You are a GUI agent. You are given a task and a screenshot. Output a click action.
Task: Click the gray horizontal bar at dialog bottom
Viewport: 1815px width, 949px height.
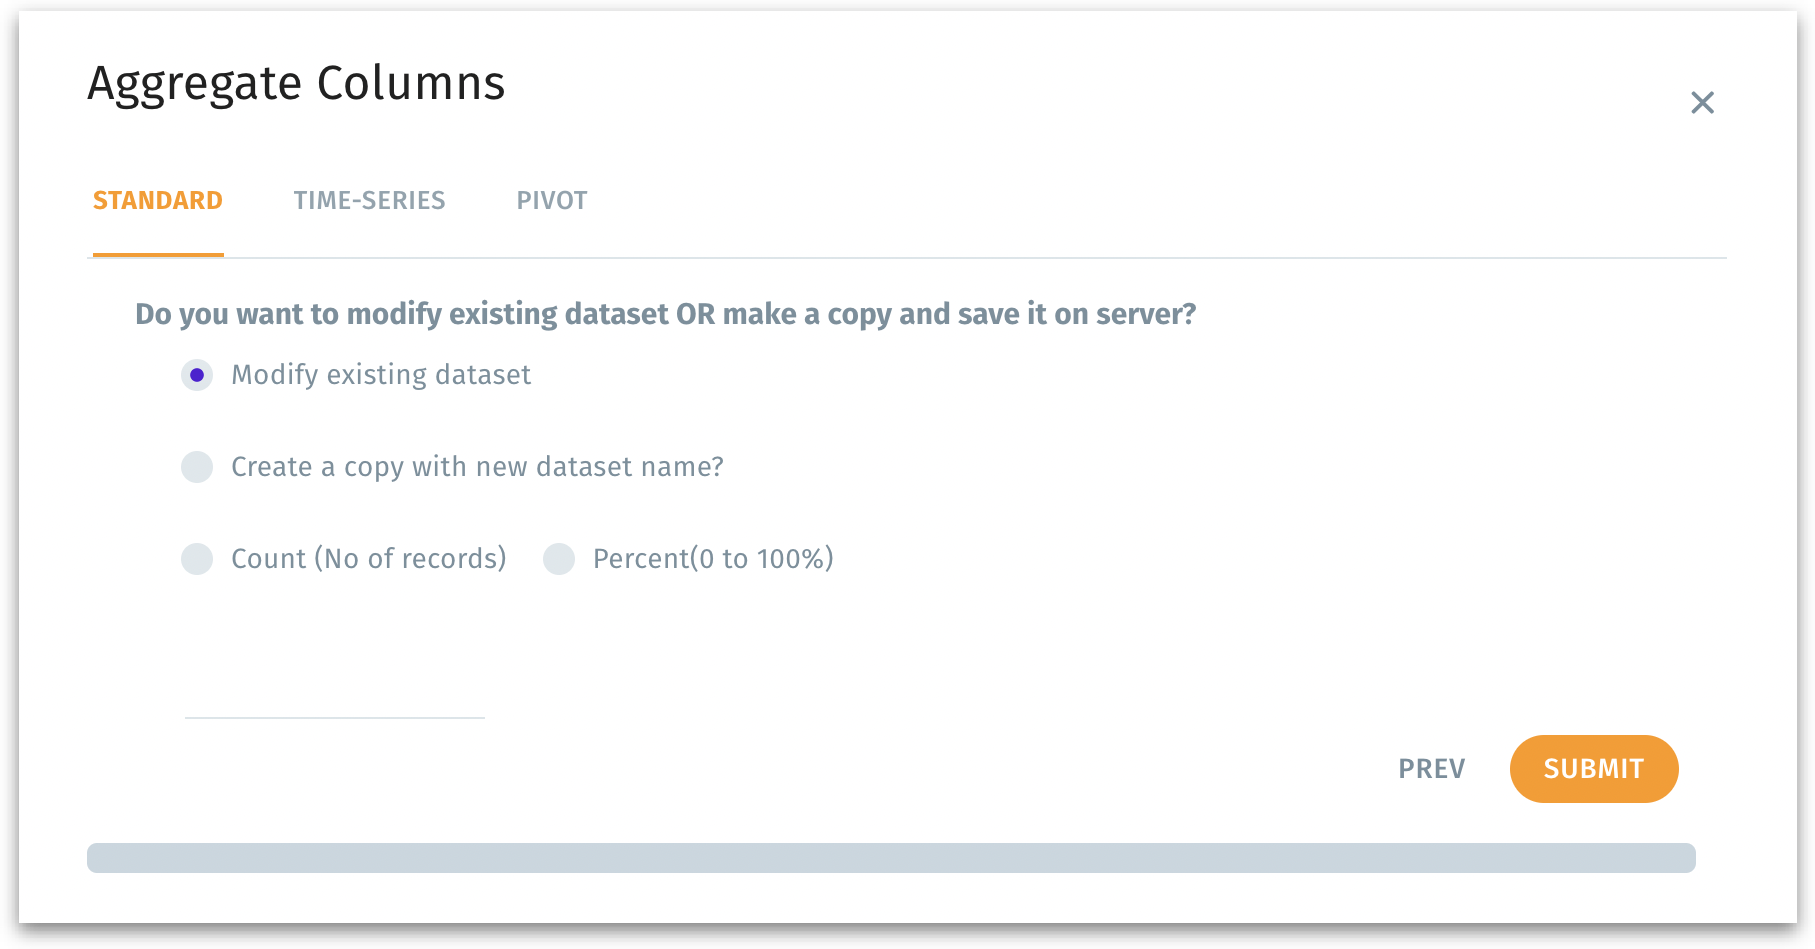click(890, 858)
